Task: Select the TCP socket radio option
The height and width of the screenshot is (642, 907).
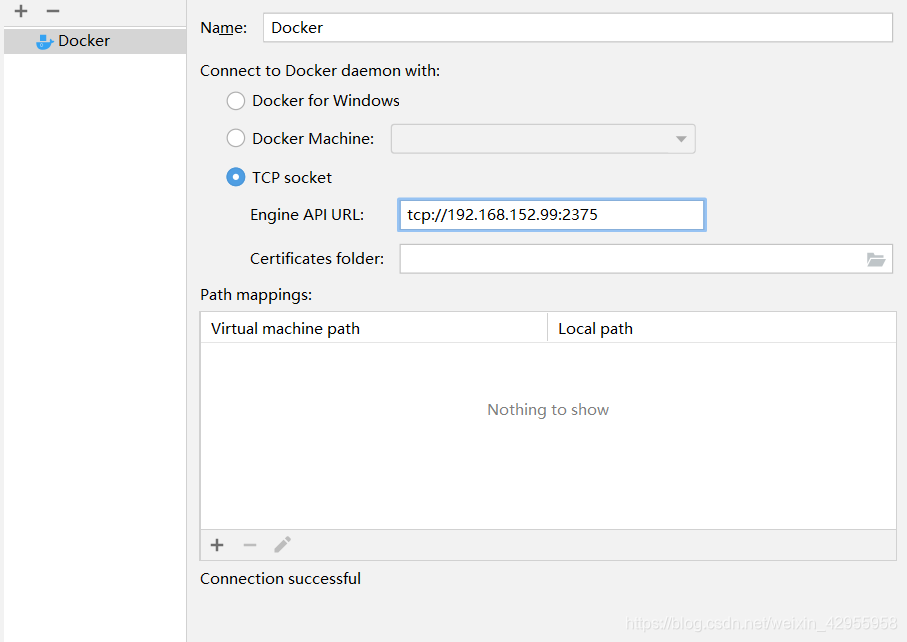Action: (235, 177)
